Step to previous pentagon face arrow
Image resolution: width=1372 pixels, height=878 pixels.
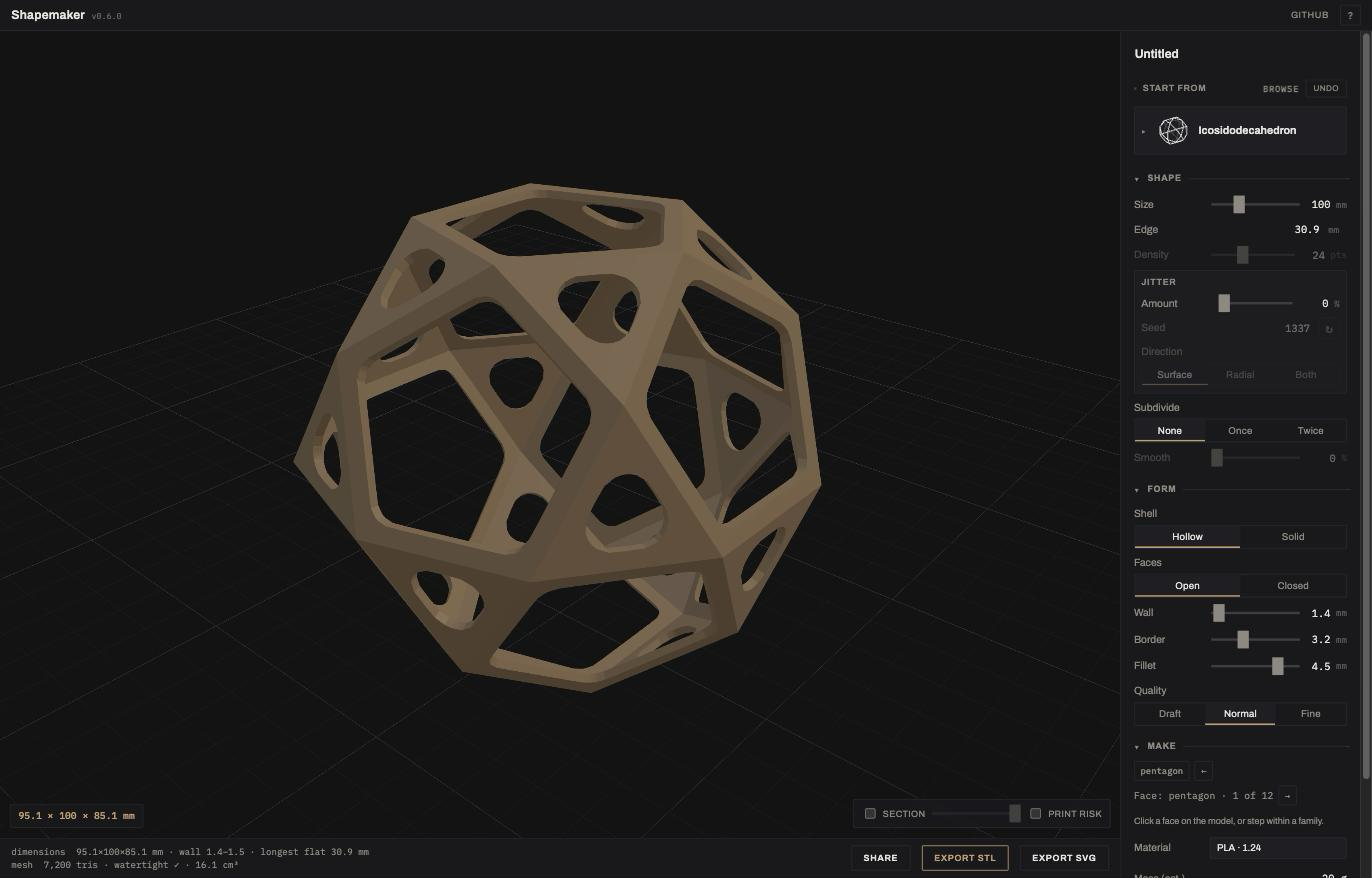(1203, 771)
